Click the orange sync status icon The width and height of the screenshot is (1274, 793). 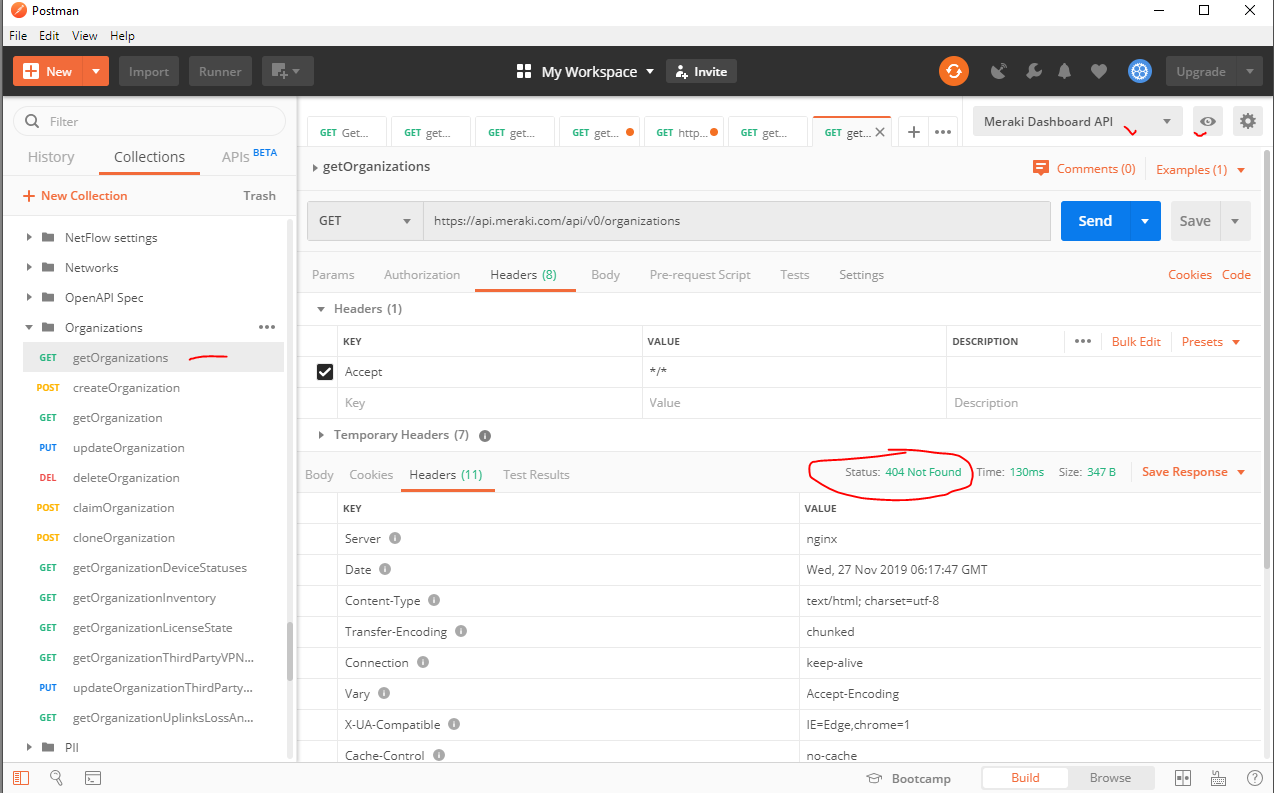[953, 71]
